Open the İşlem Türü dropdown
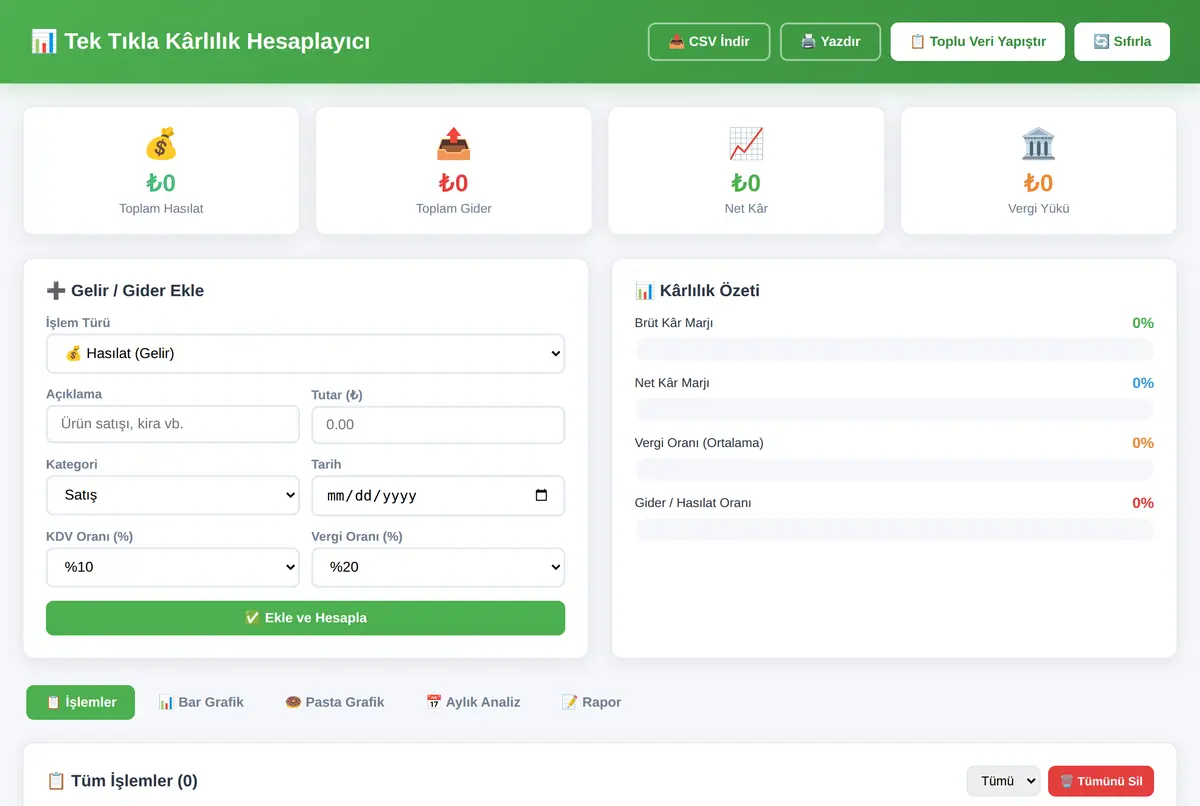The height and width of the screenshot is (806, 1200). tap(305, 353)
